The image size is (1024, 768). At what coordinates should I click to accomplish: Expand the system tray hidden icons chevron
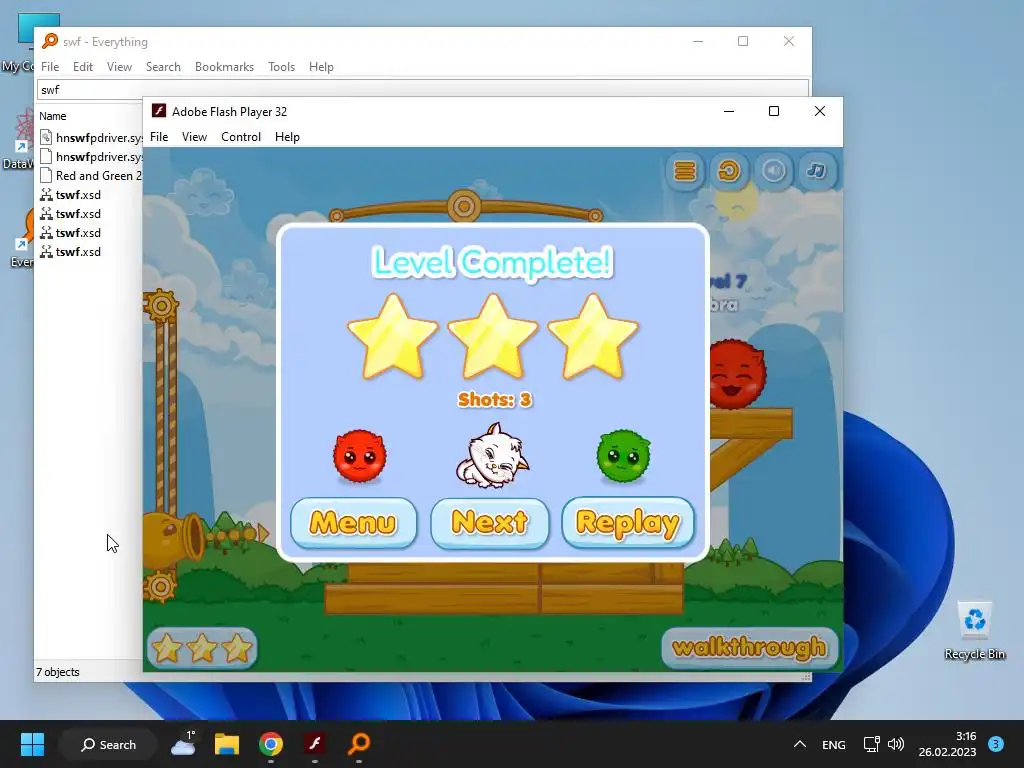799,744
